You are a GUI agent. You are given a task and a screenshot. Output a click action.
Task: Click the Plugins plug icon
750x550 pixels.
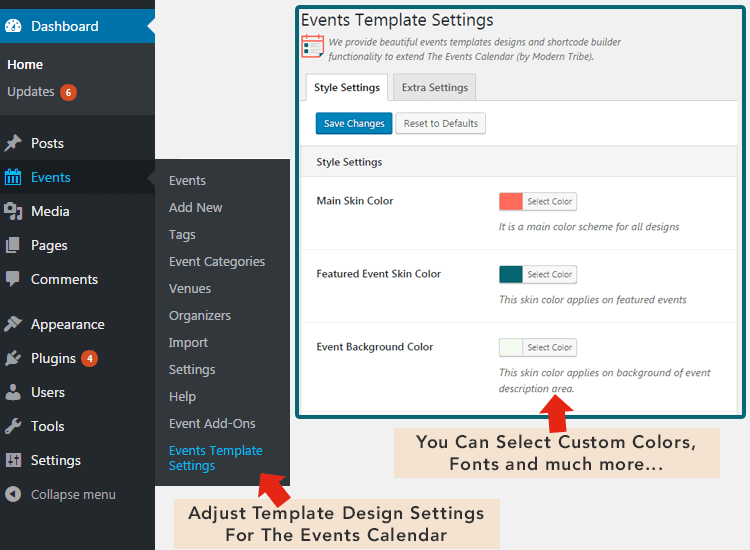[x=13, y=358]
